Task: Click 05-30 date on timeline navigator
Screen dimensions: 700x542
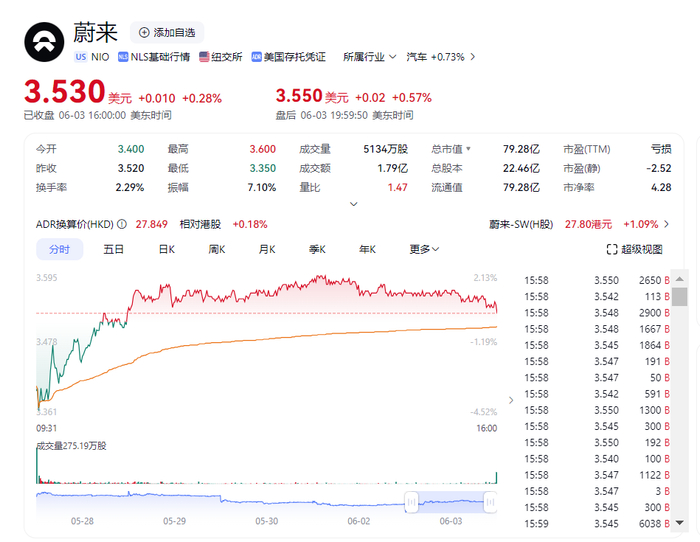Action: [x=267, y=521]
